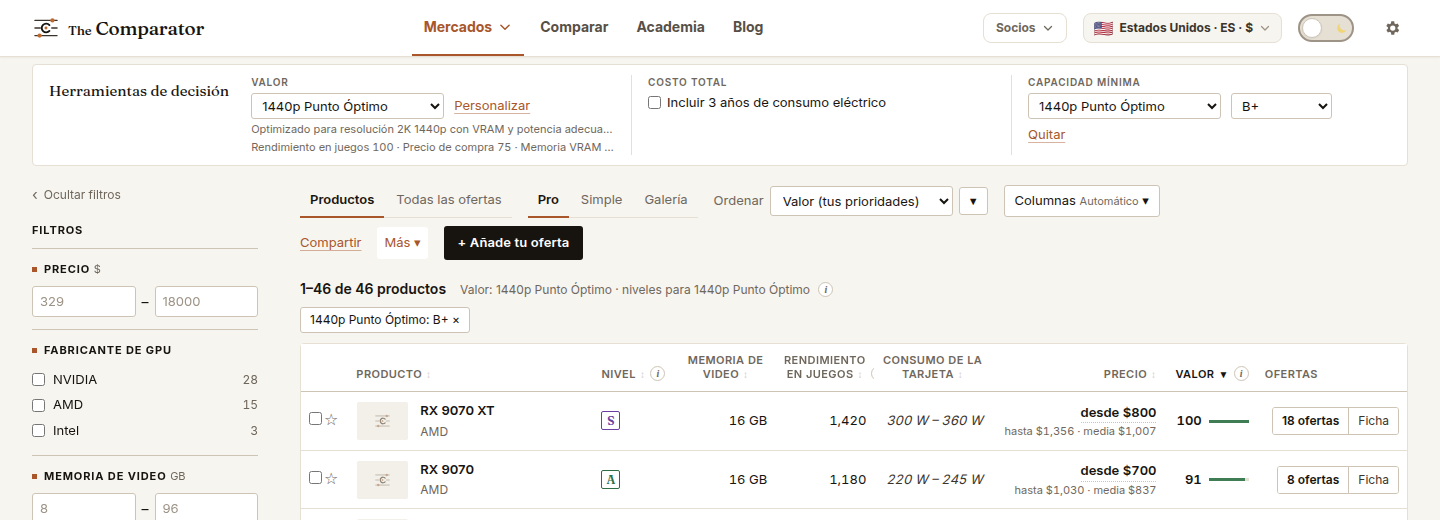
Task: Check the AMD manufacturer filter
Action: (x=39, y=405)
